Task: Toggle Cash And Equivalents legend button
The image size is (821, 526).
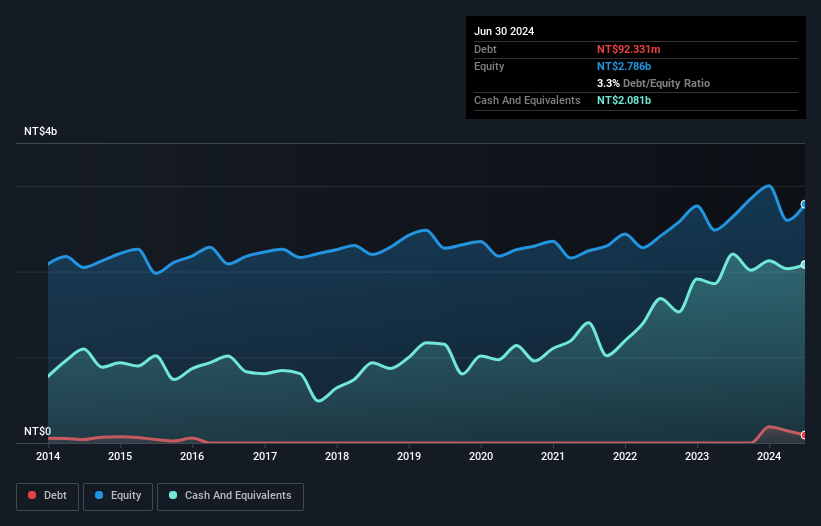Action: click(230, 496)
